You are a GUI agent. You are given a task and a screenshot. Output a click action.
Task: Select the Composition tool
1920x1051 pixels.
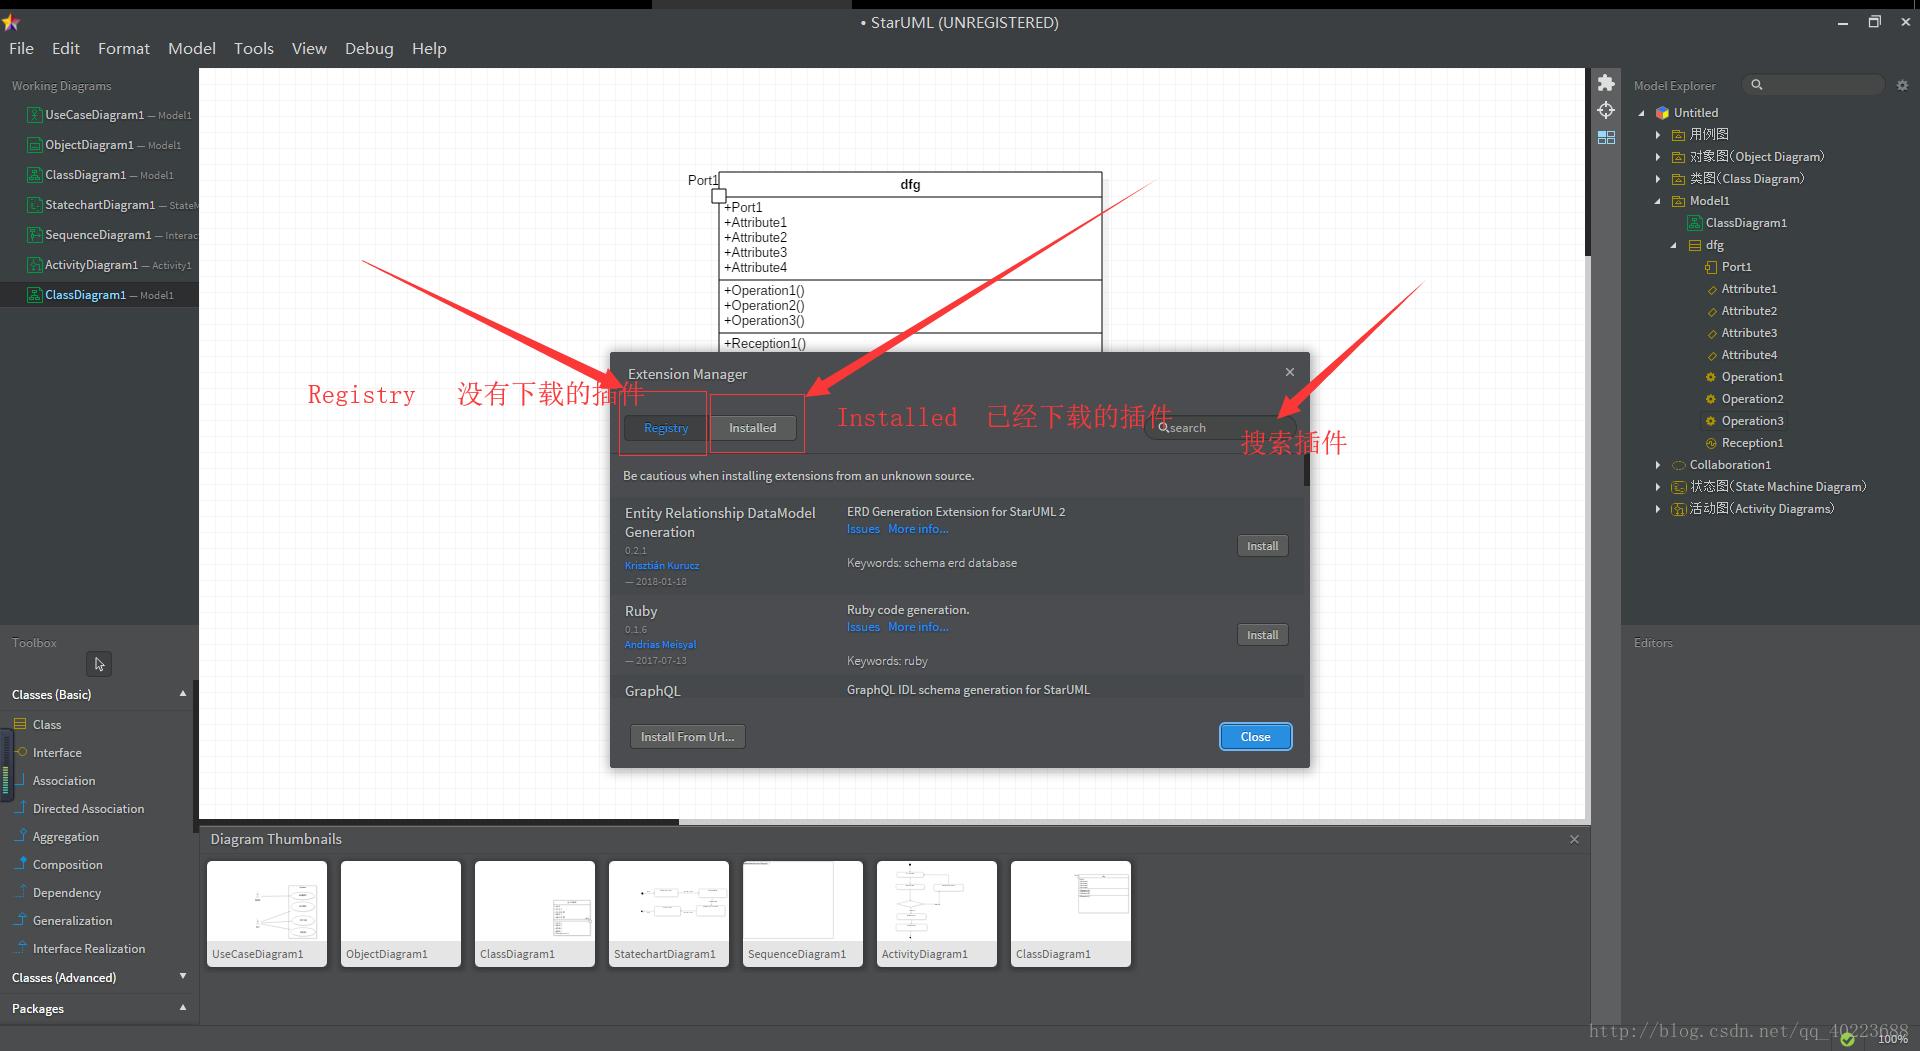click(67, 864)
